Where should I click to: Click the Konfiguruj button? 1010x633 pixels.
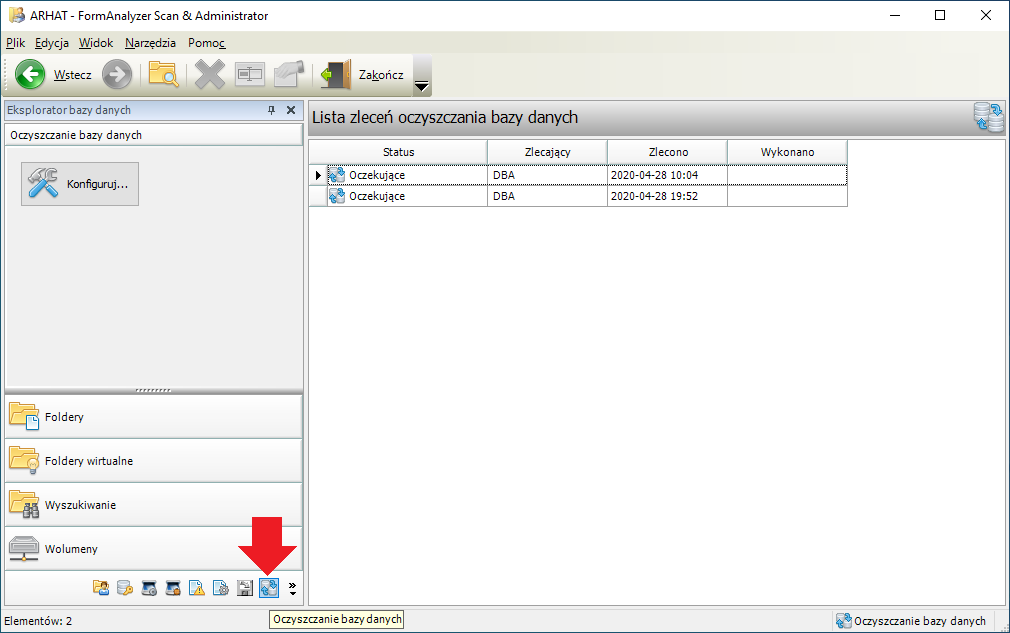(80, 183)
